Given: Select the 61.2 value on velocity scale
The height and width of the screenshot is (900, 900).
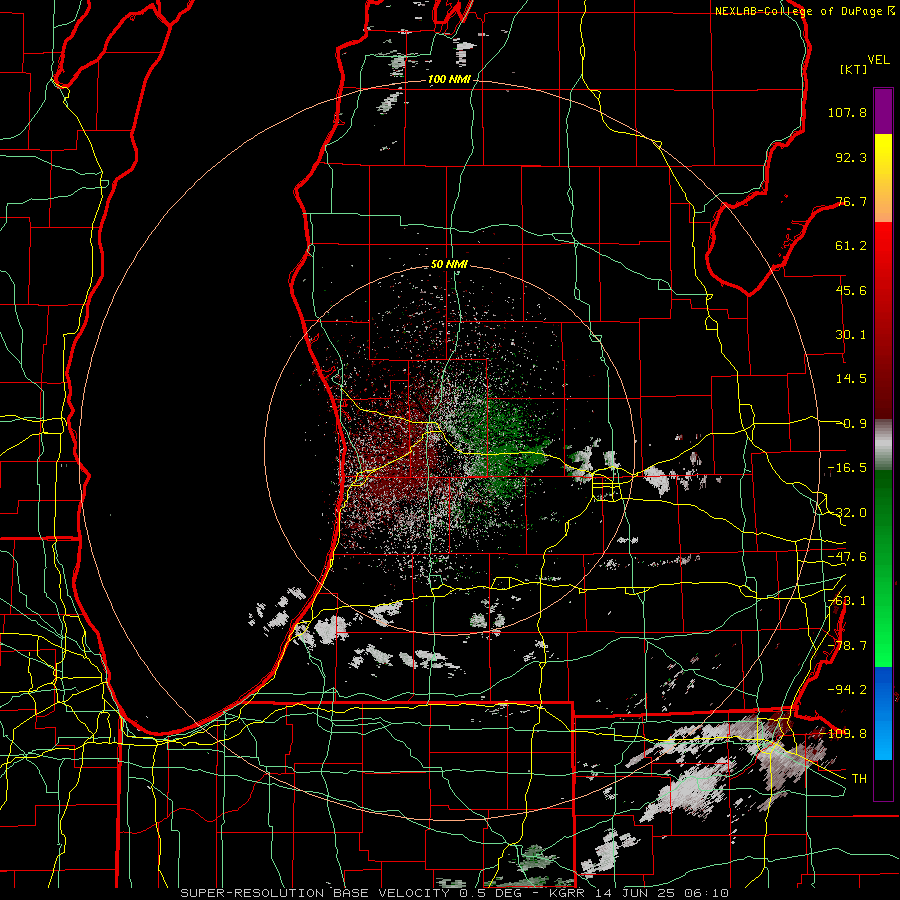Looking at the screenshot, I should (x=851, y=246).
